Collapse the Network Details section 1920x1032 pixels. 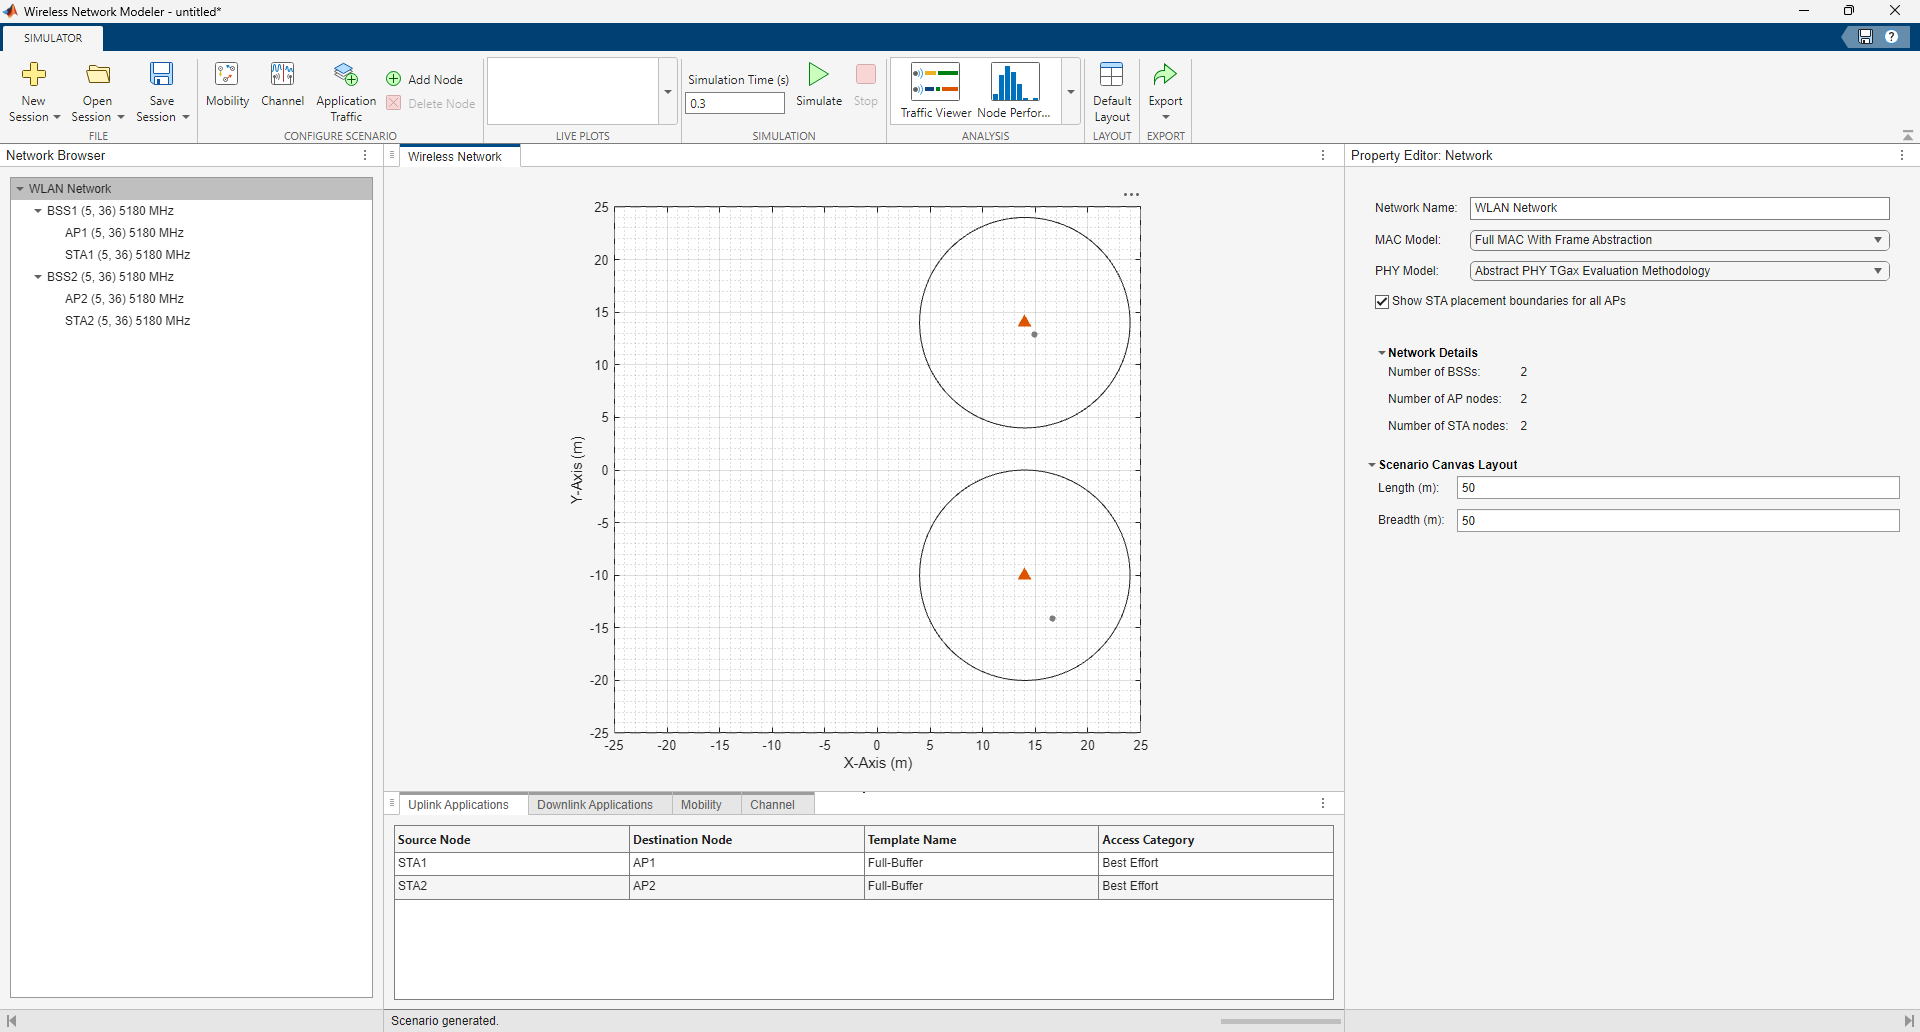[1381, 352]
